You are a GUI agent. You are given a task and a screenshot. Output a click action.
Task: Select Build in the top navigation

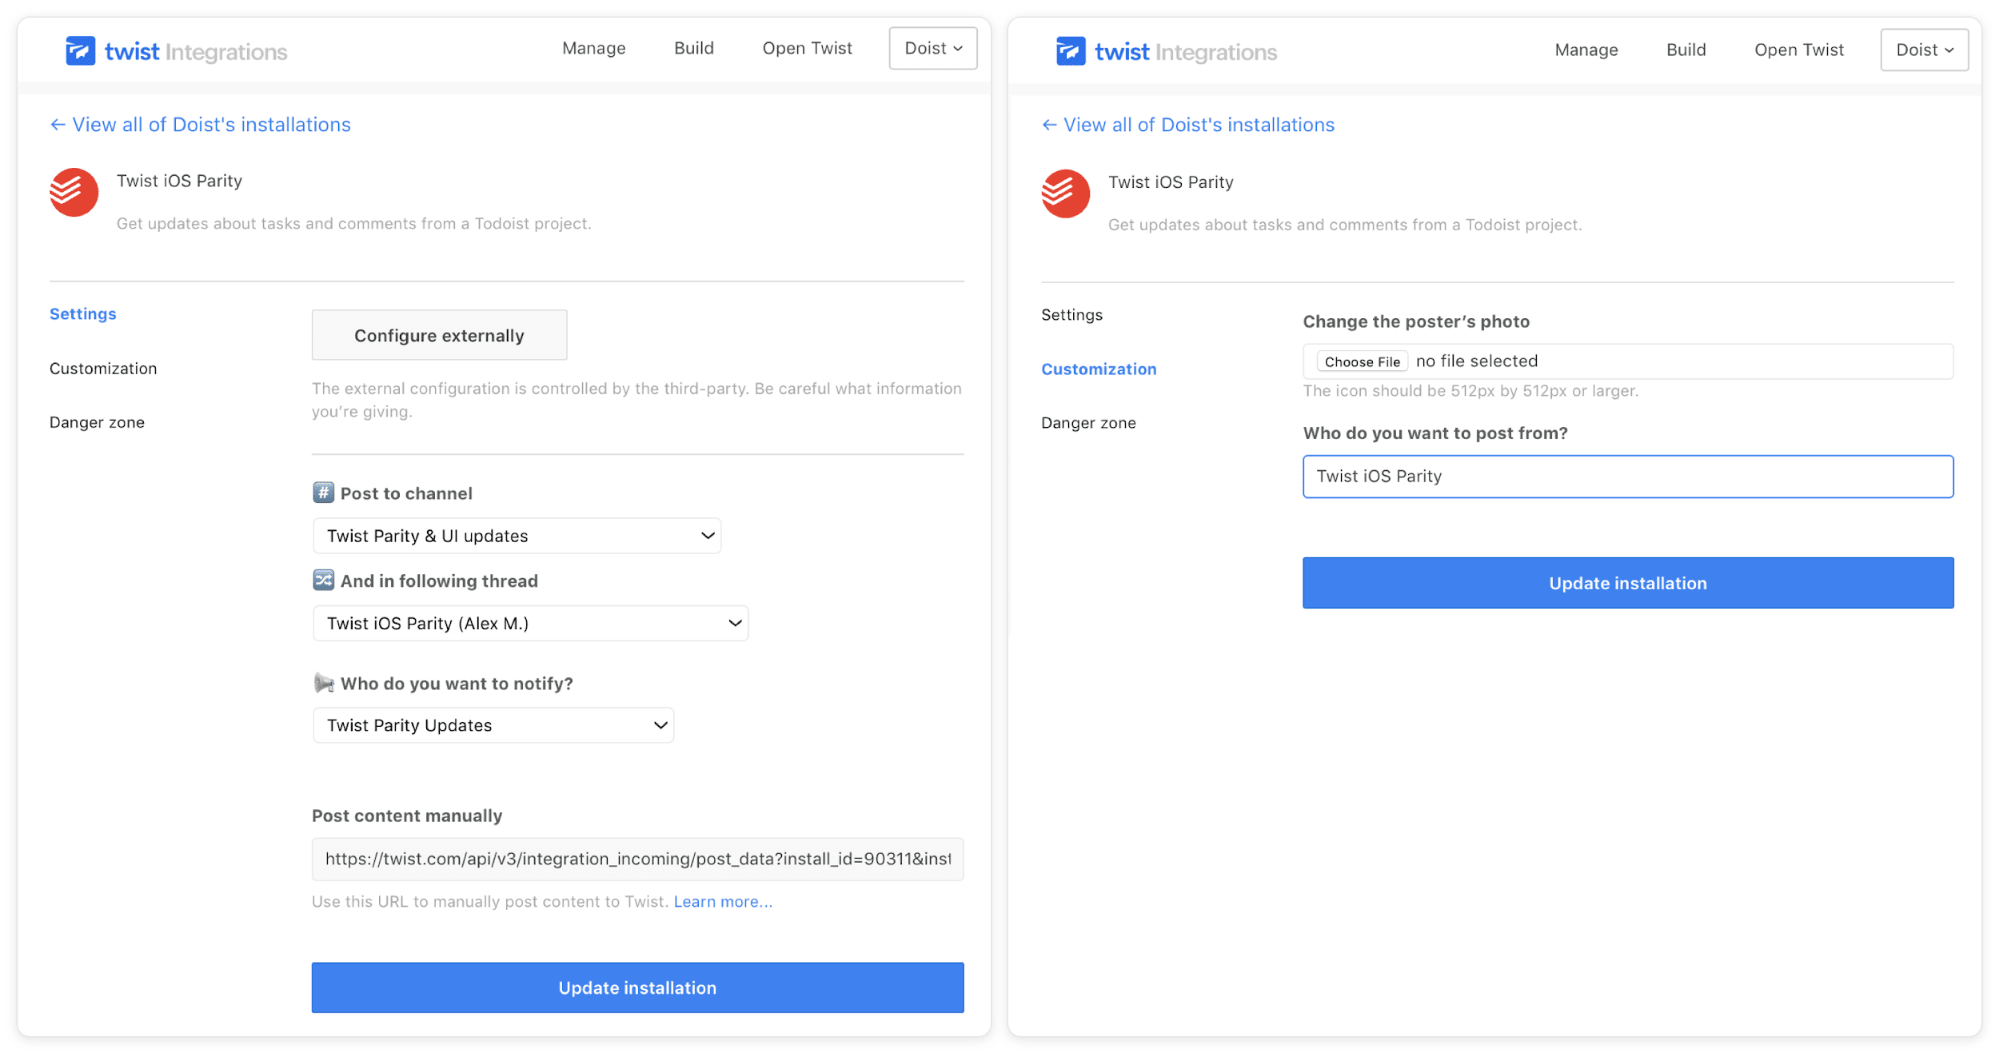click(x=693, y=48)
